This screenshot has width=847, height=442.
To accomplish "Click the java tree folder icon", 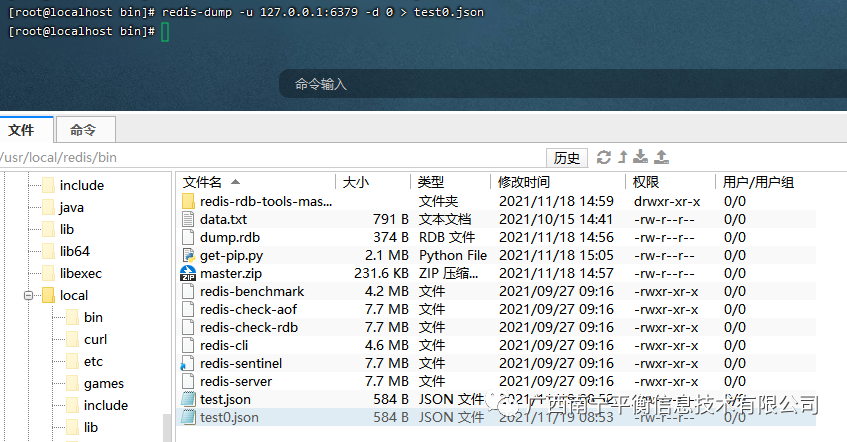I will click(x=49, y=207).
